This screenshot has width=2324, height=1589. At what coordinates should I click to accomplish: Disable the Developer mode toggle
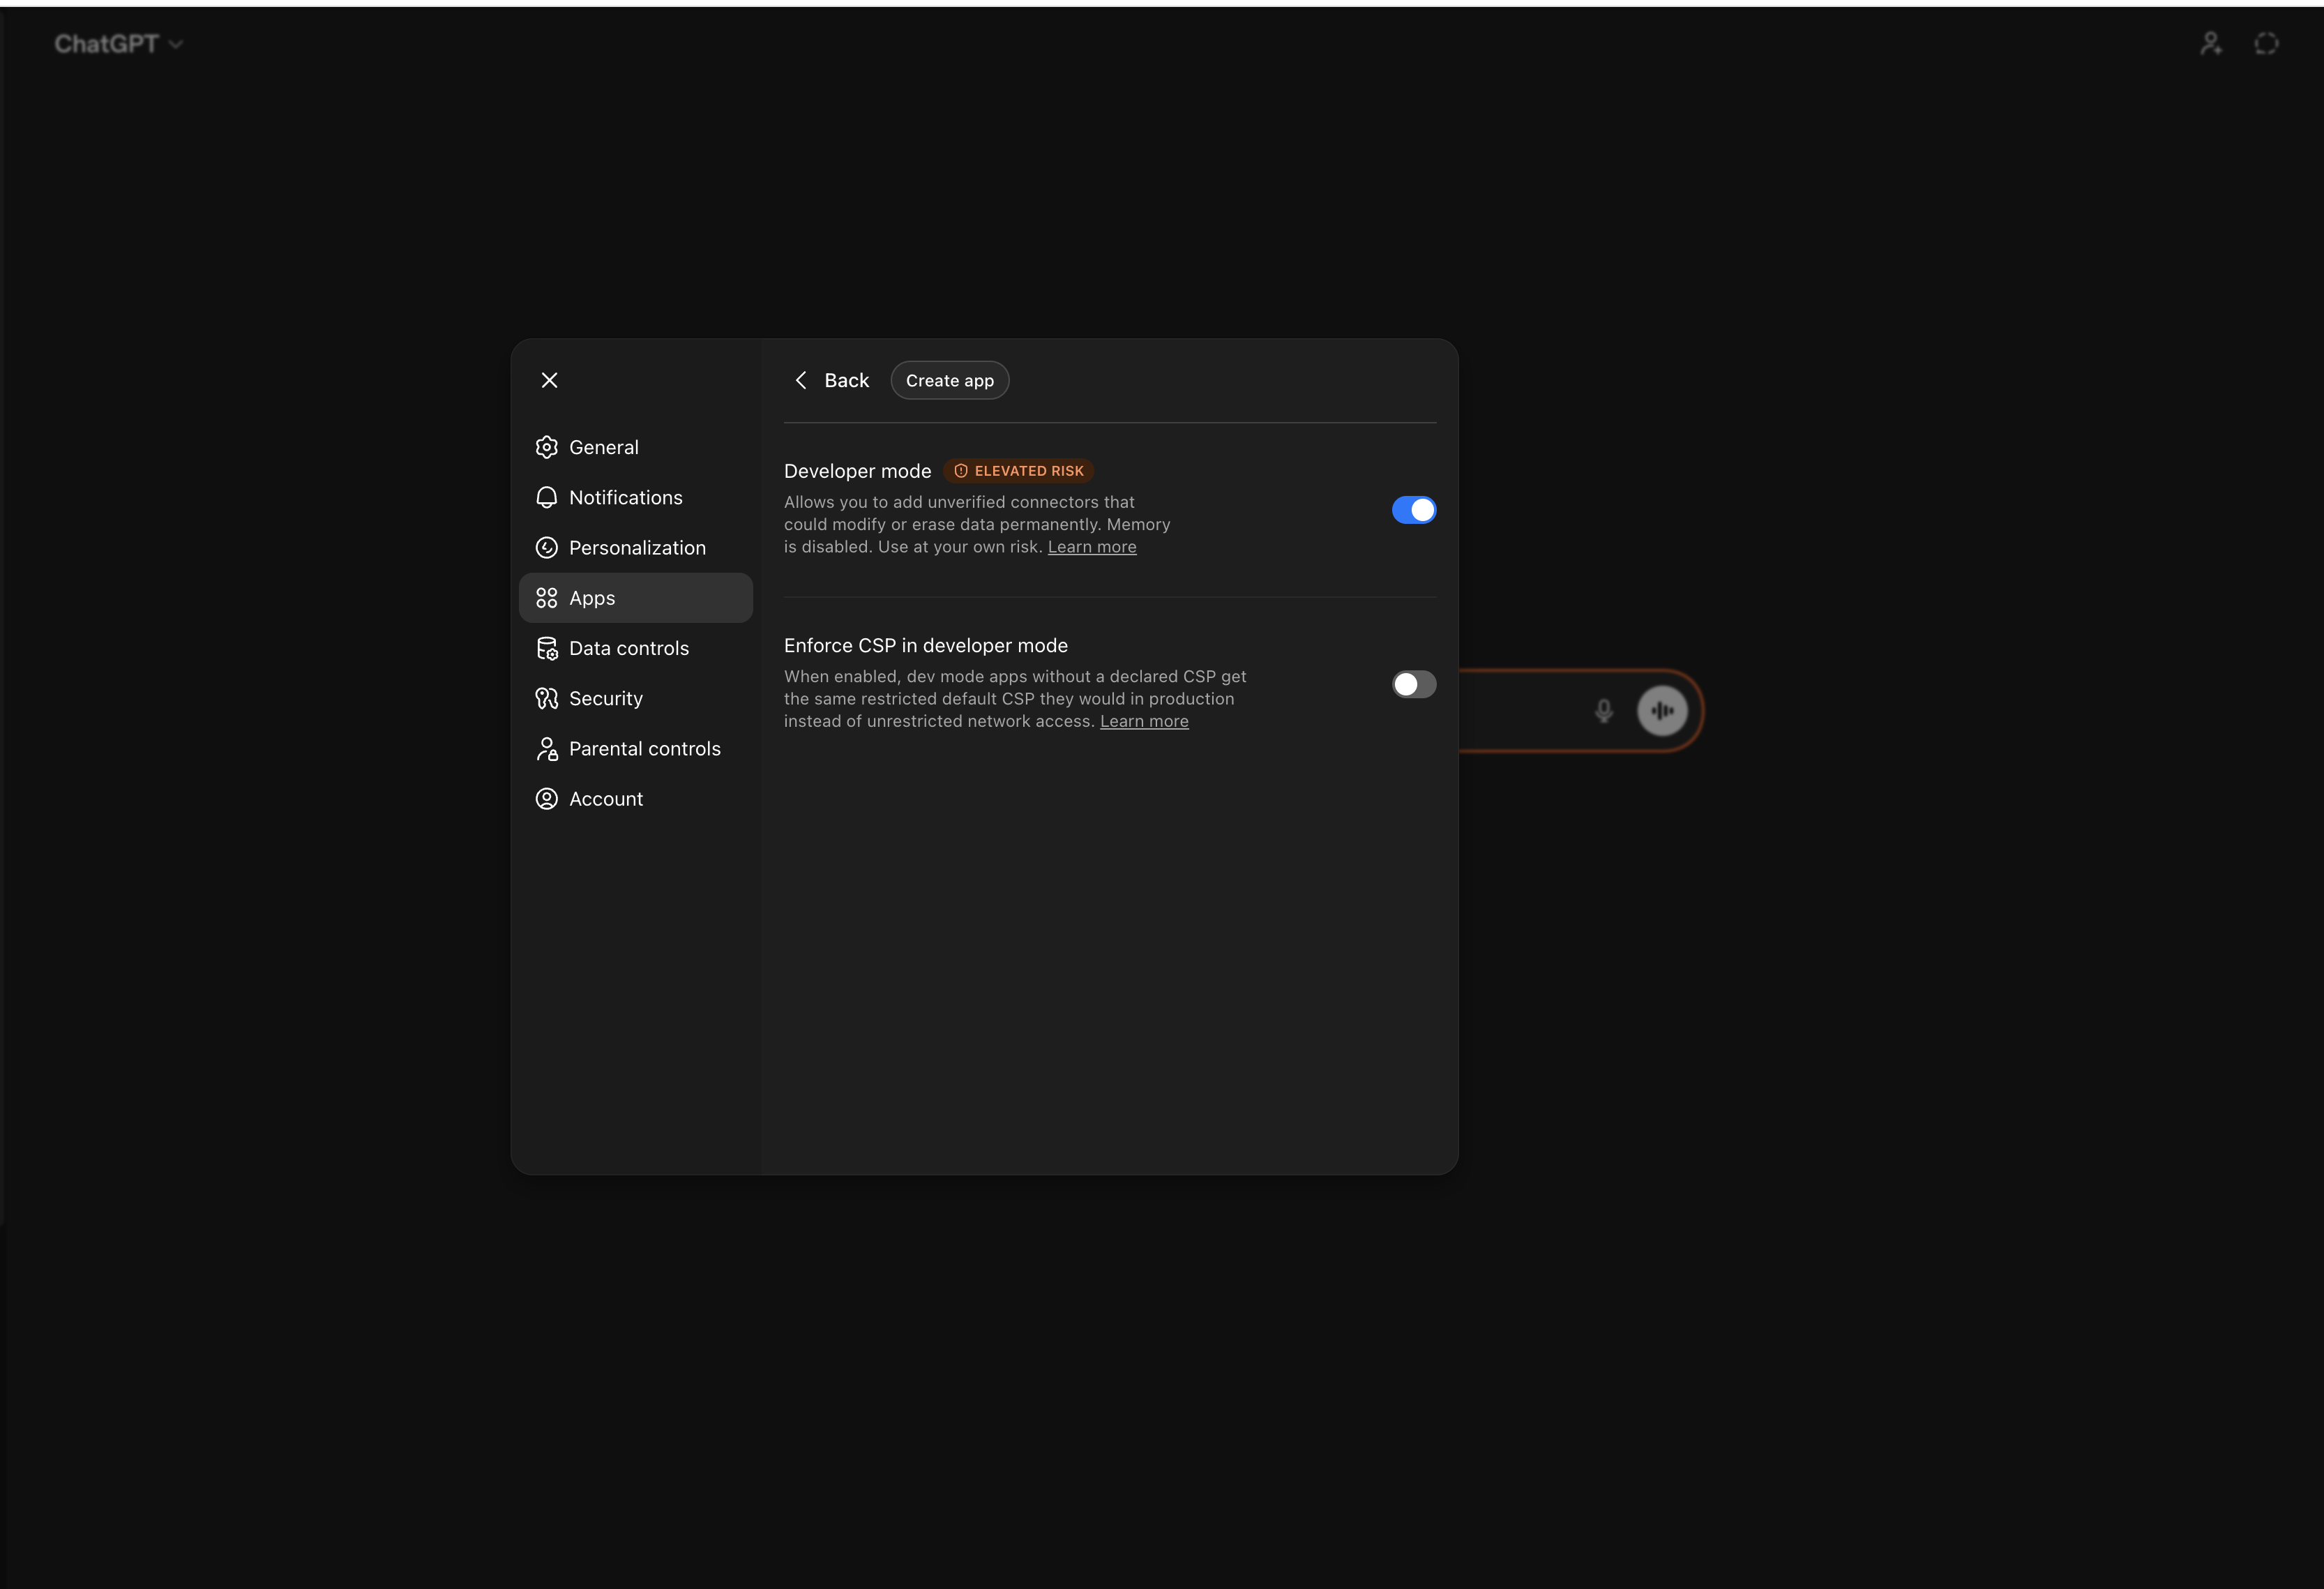[1414, 510]
